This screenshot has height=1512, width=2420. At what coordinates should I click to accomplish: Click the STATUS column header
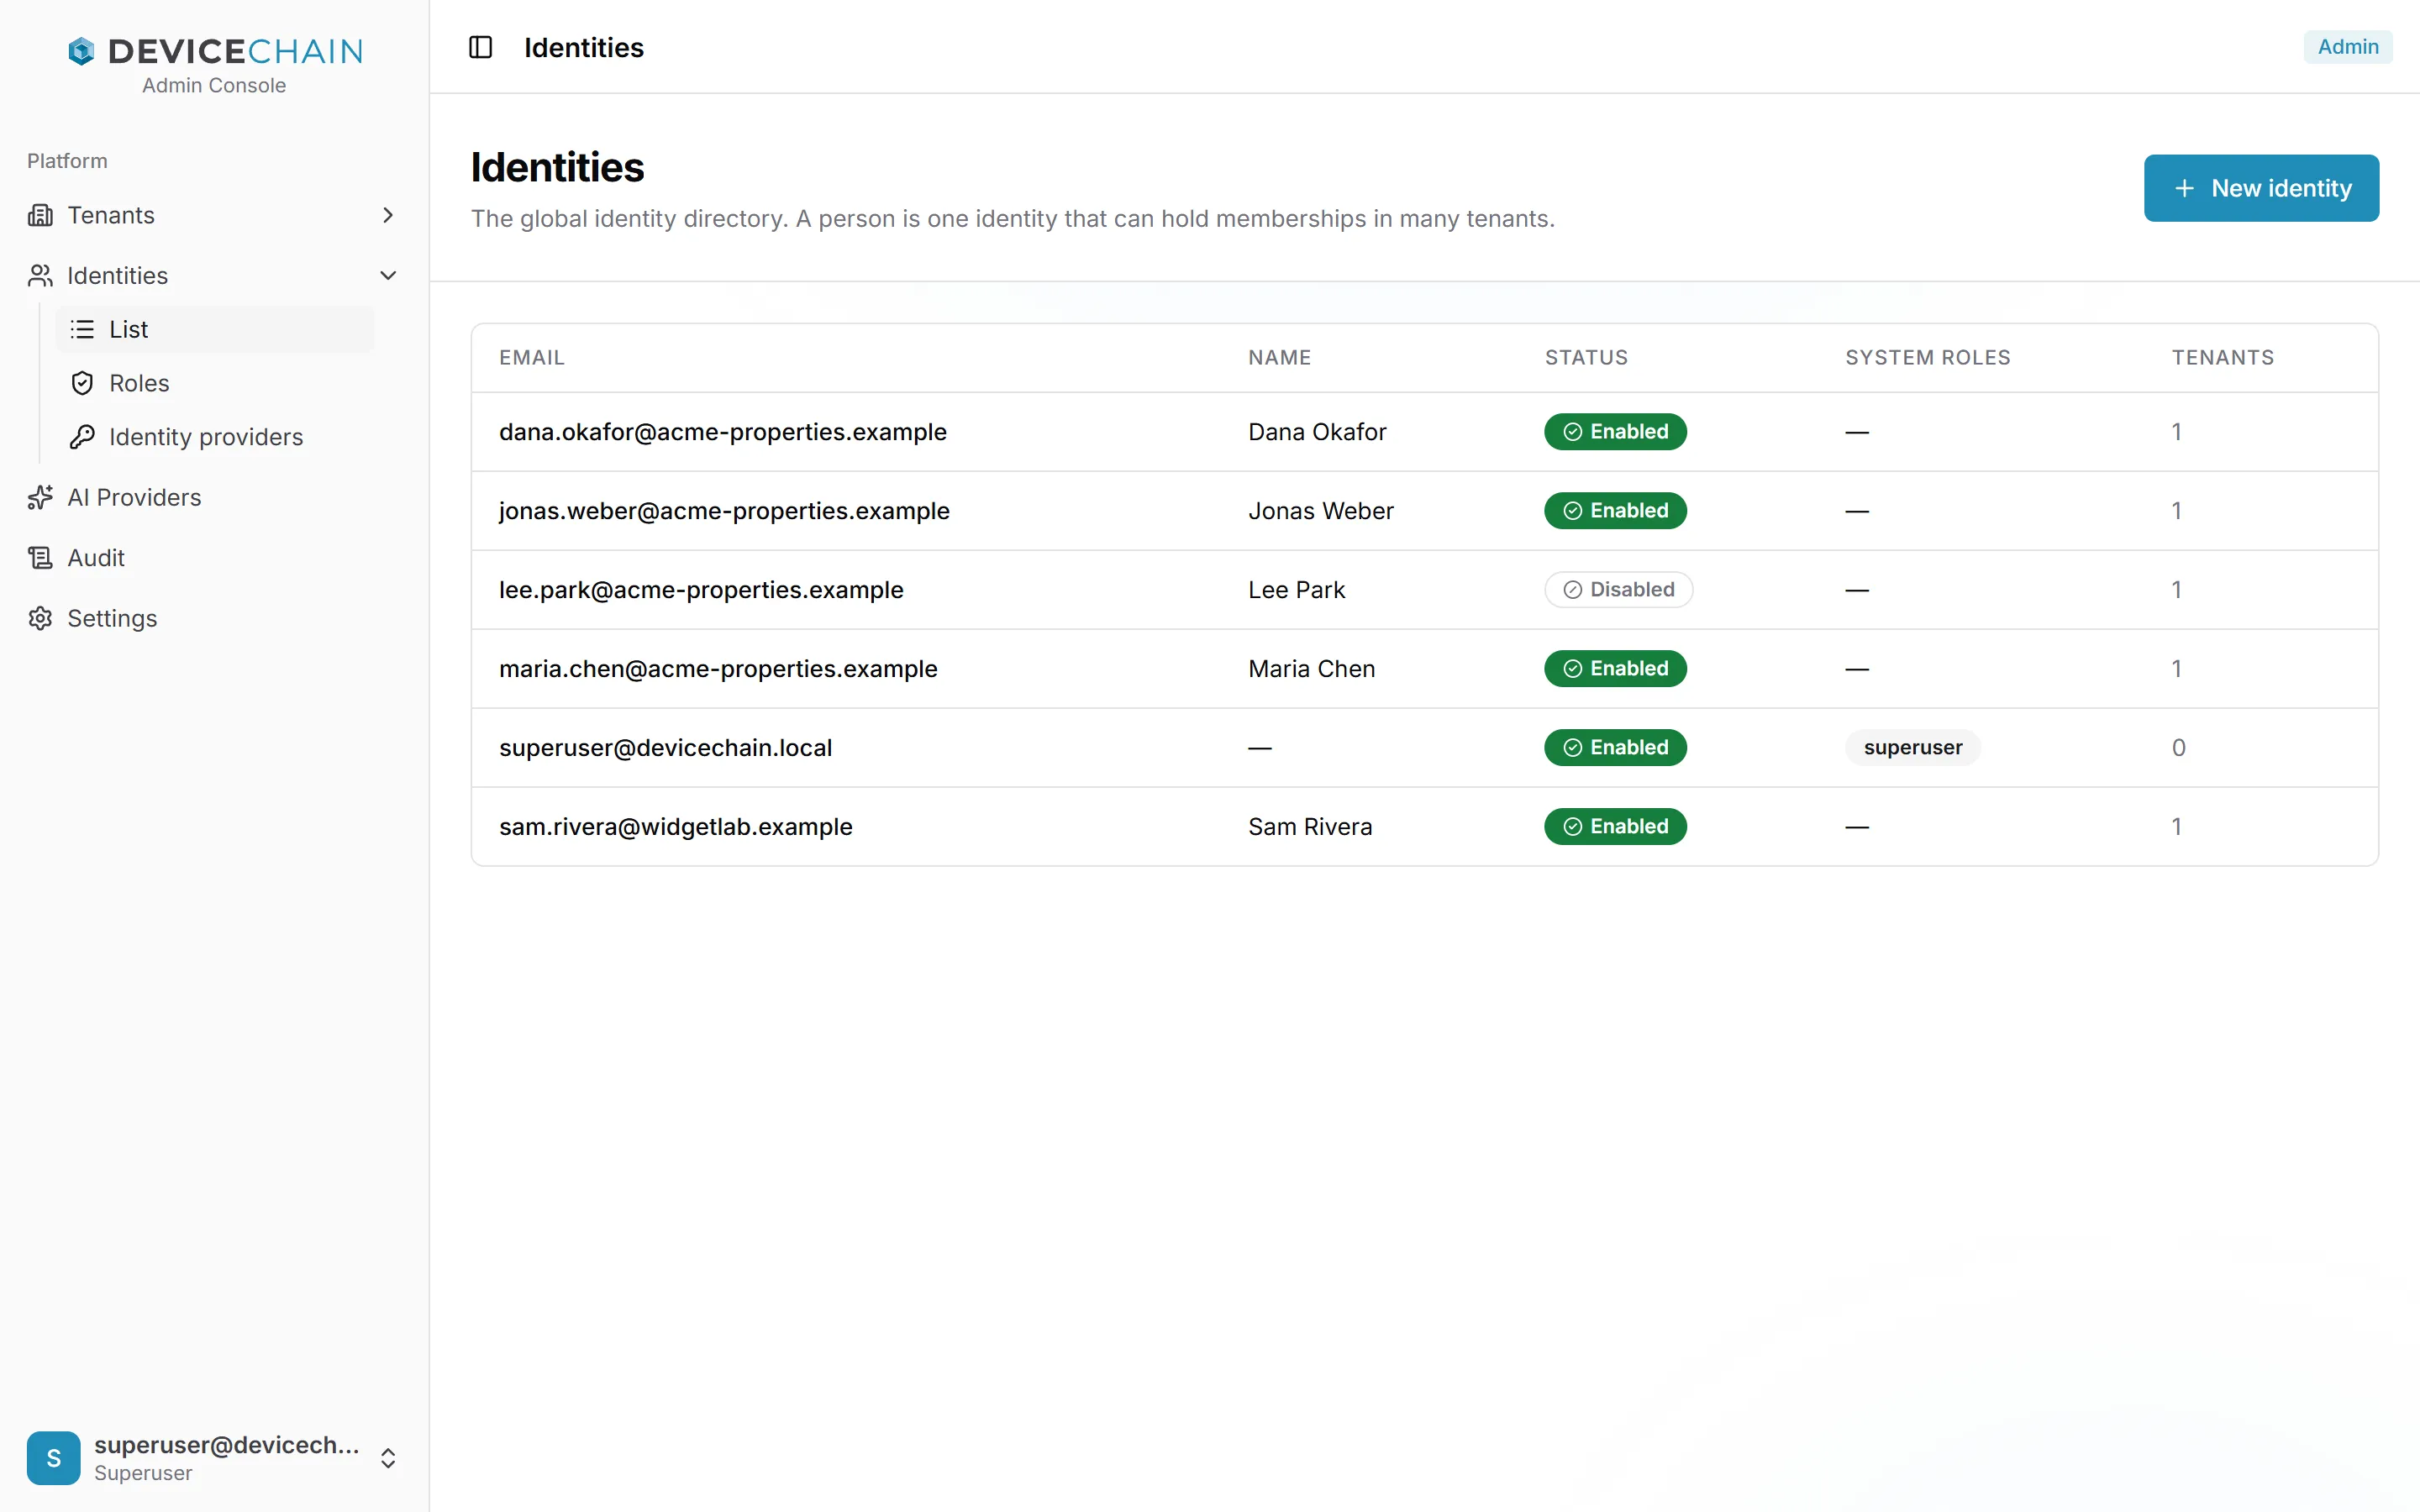tap(1586, 358)
